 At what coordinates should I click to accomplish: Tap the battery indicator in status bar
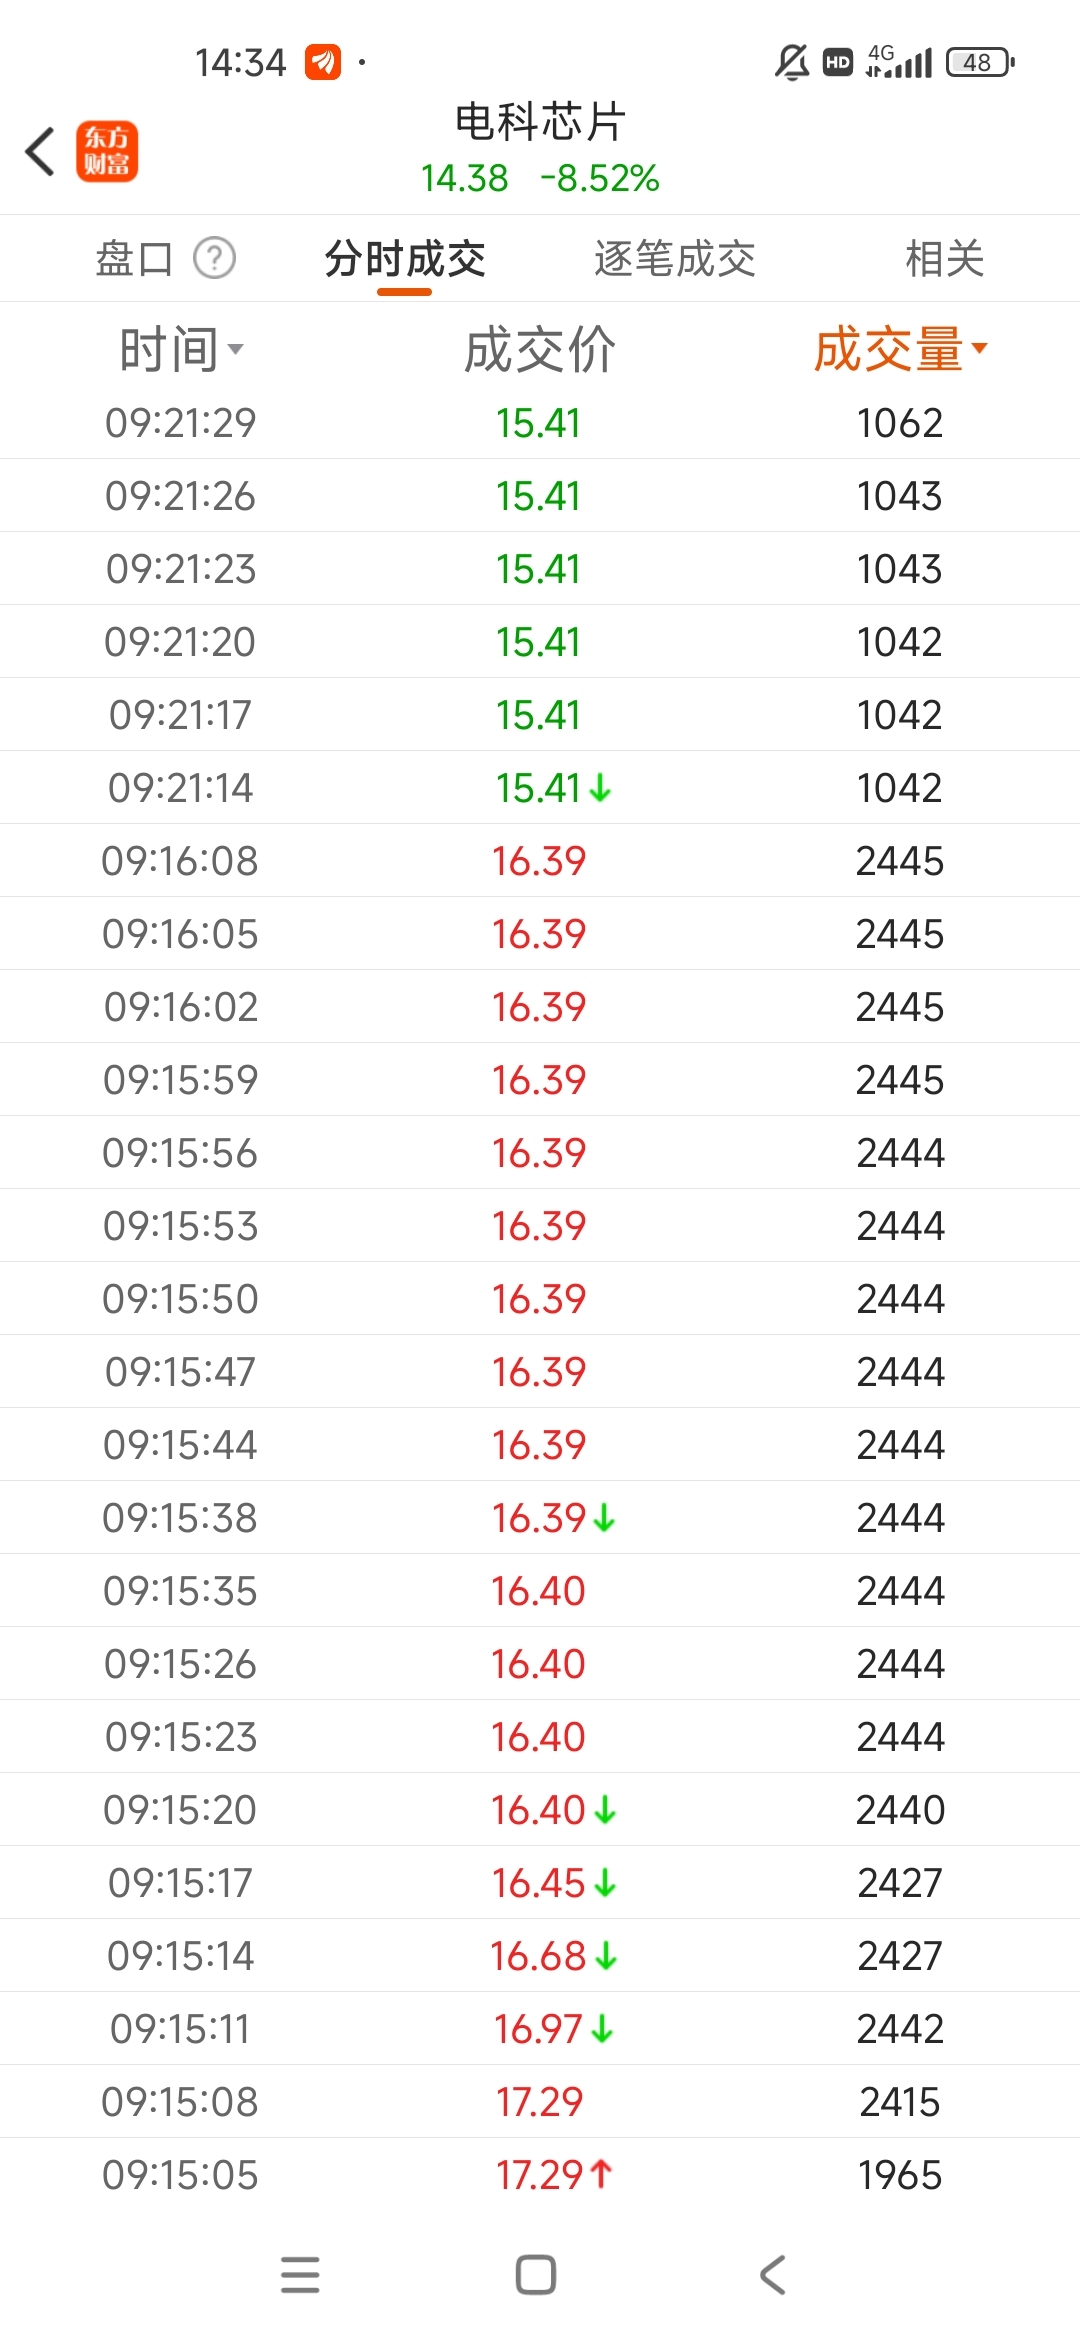[x=981, y=62]
